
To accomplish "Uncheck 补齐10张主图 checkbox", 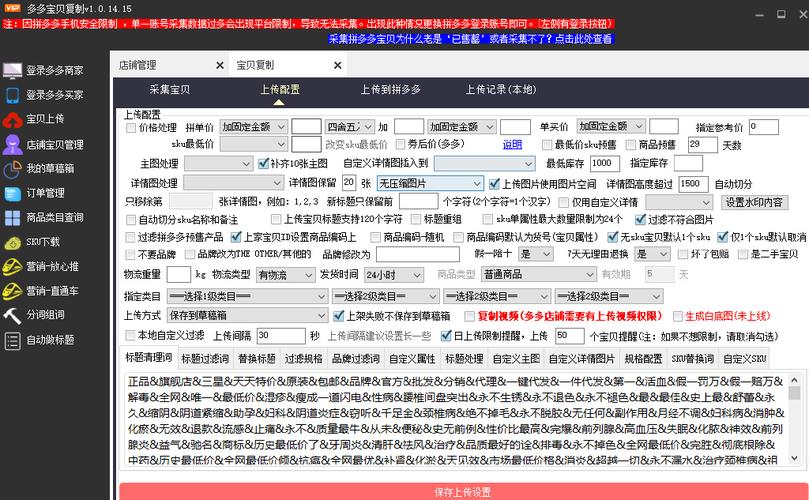I will tap(263, 164).
